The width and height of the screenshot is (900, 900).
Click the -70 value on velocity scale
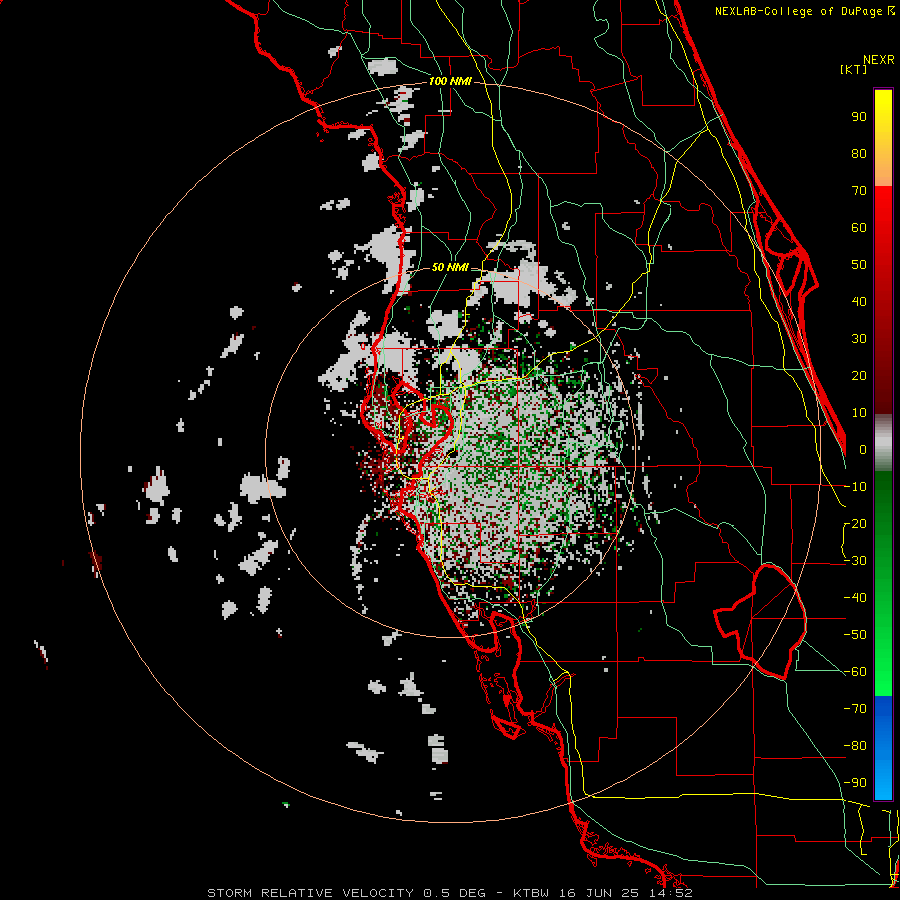(855, 709)
